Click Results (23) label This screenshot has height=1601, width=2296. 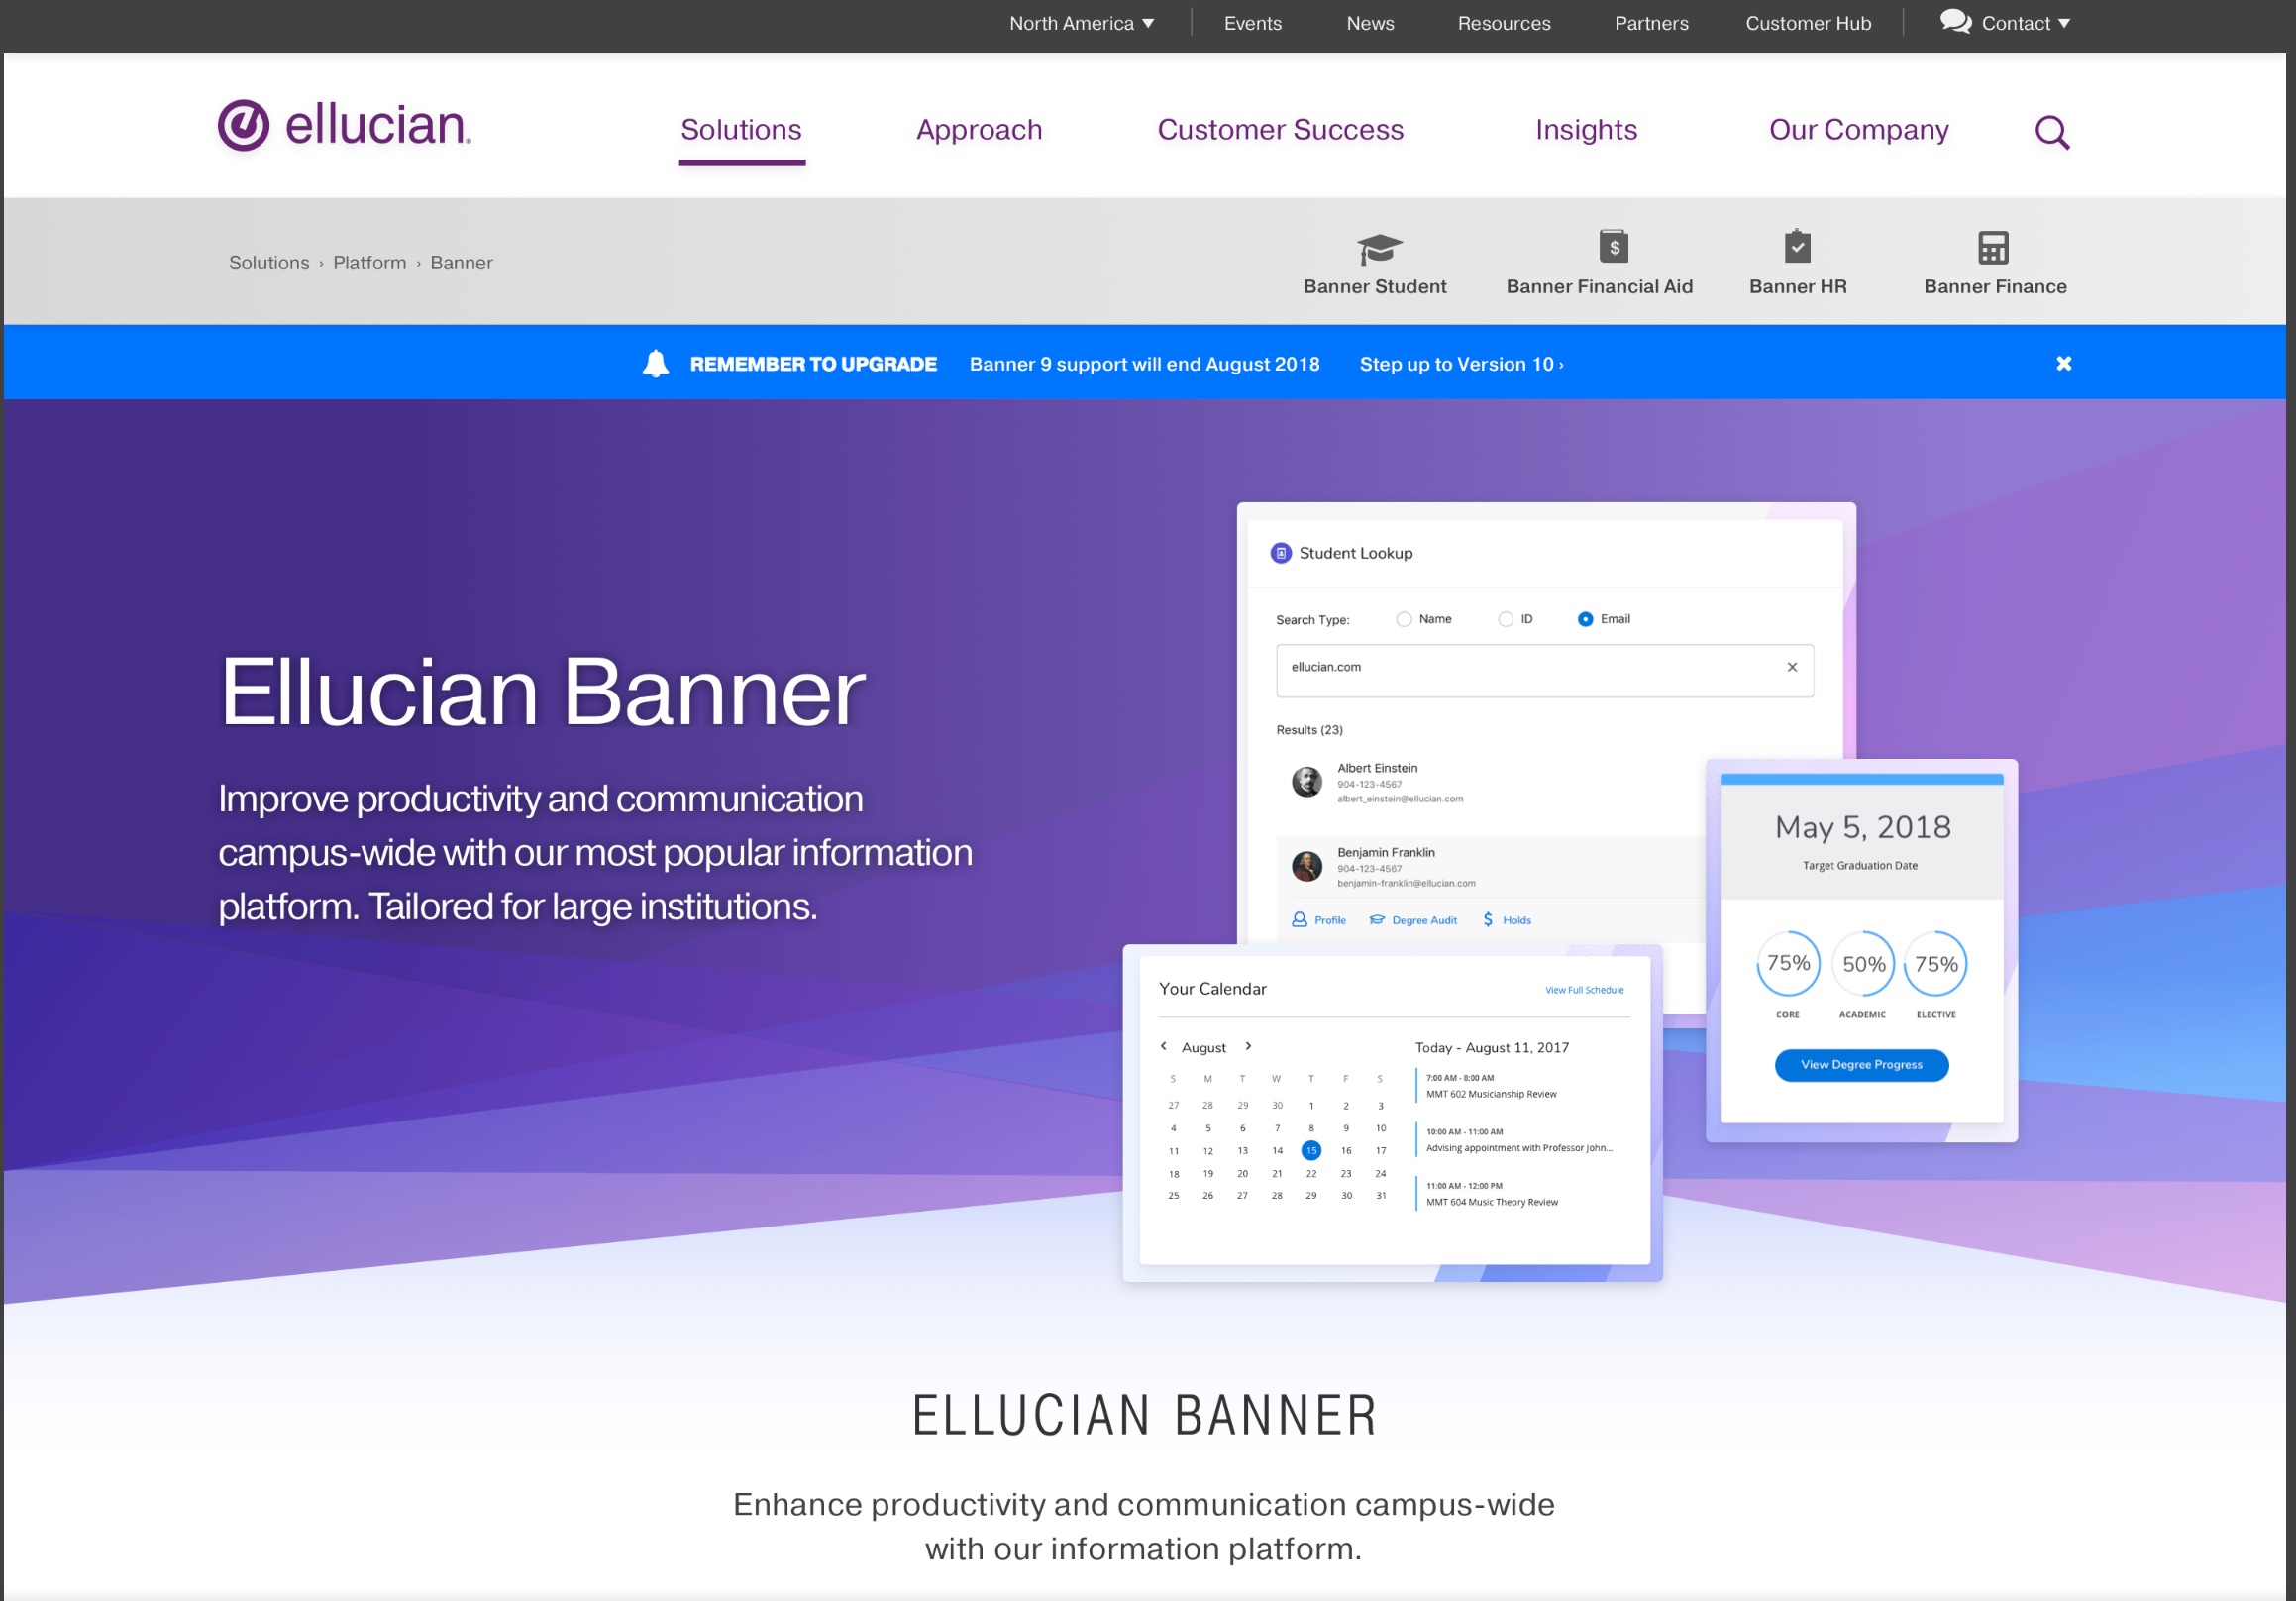click(1309, 730)
